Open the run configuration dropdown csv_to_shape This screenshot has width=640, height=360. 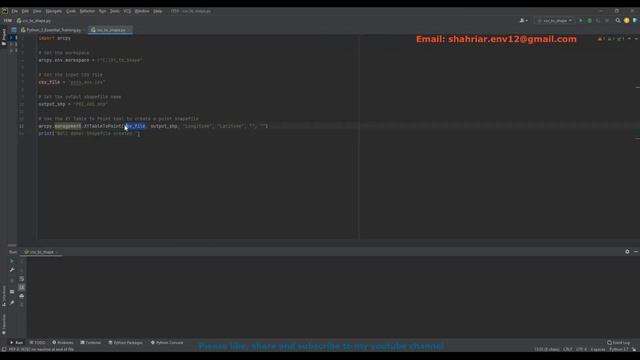tap(554, 20)
